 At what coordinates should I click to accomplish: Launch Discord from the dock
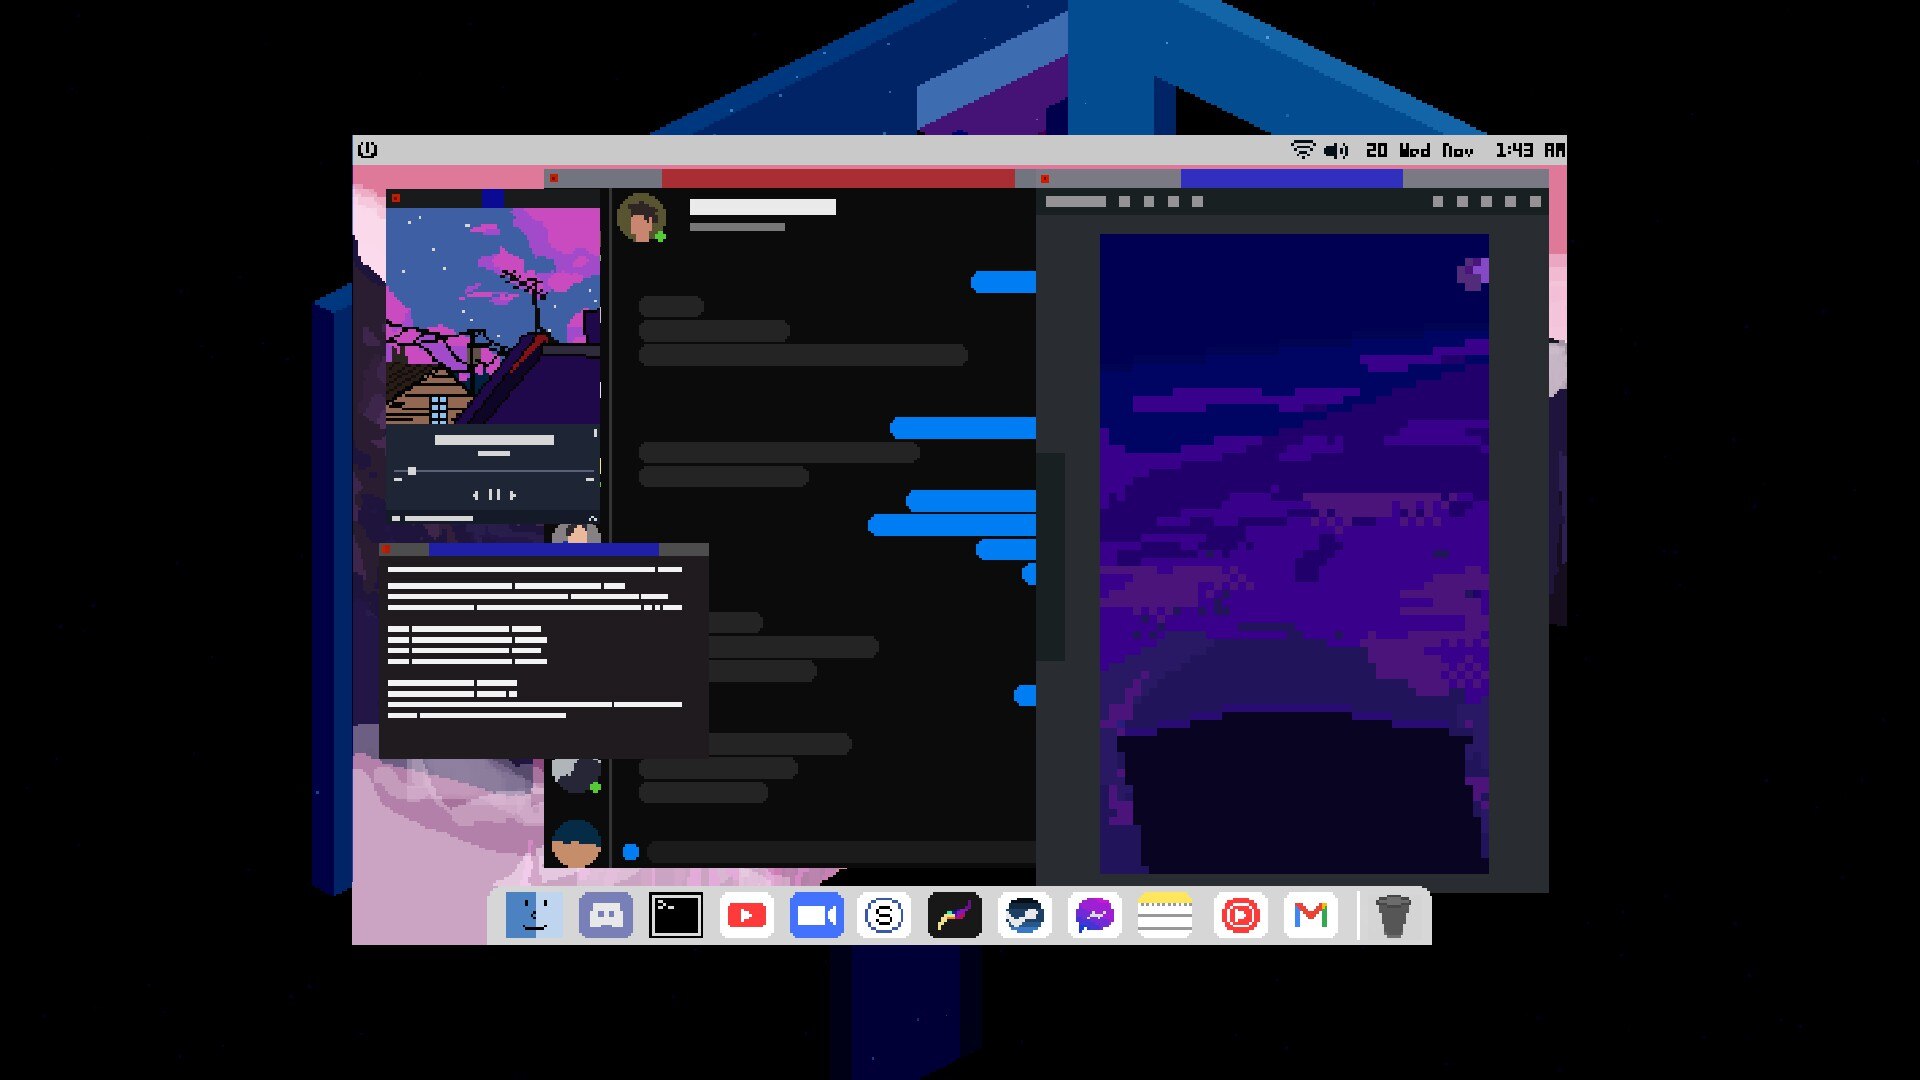click(605, 915)
